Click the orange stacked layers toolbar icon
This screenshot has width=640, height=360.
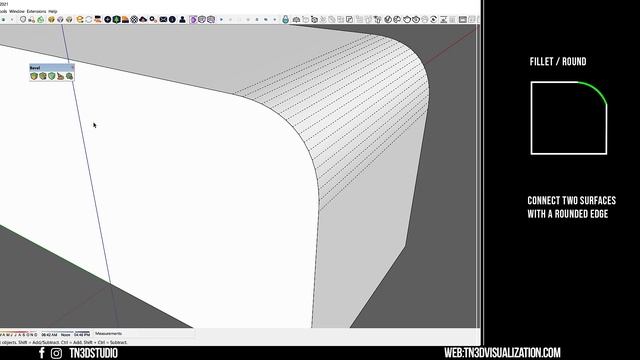tap(125, 19)
